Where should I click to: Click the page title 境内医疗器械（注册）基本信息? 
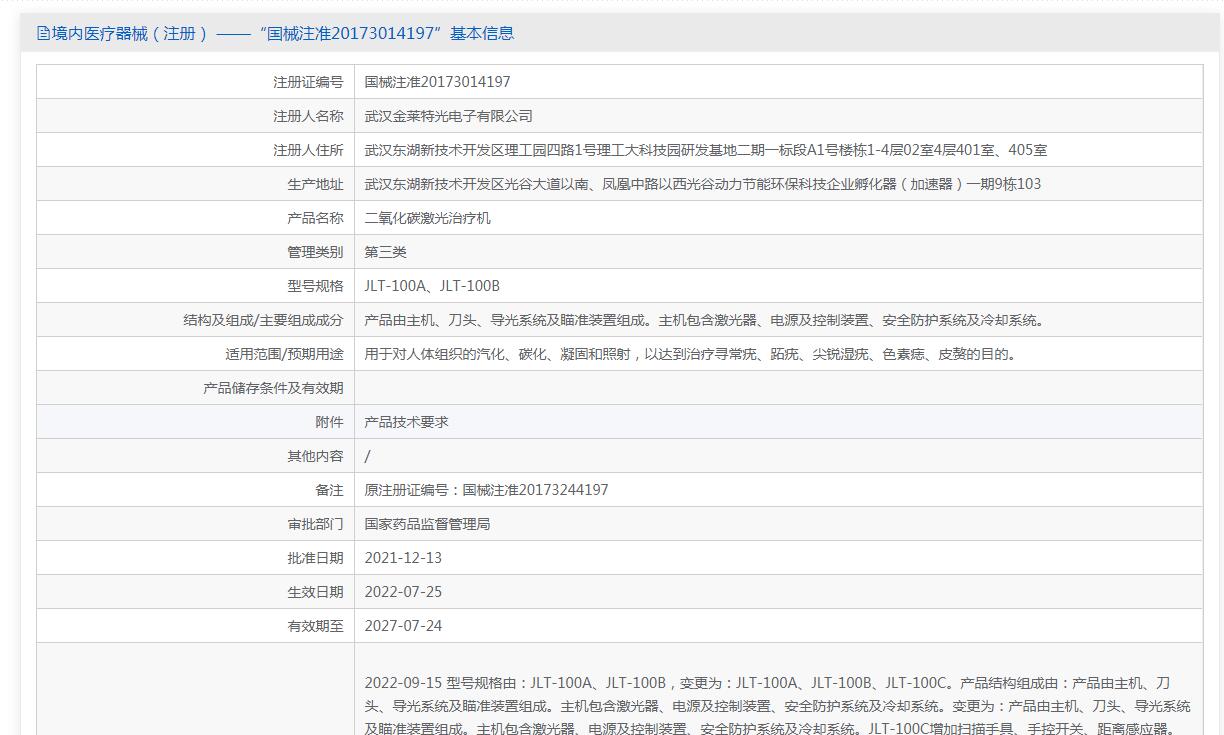283,33
